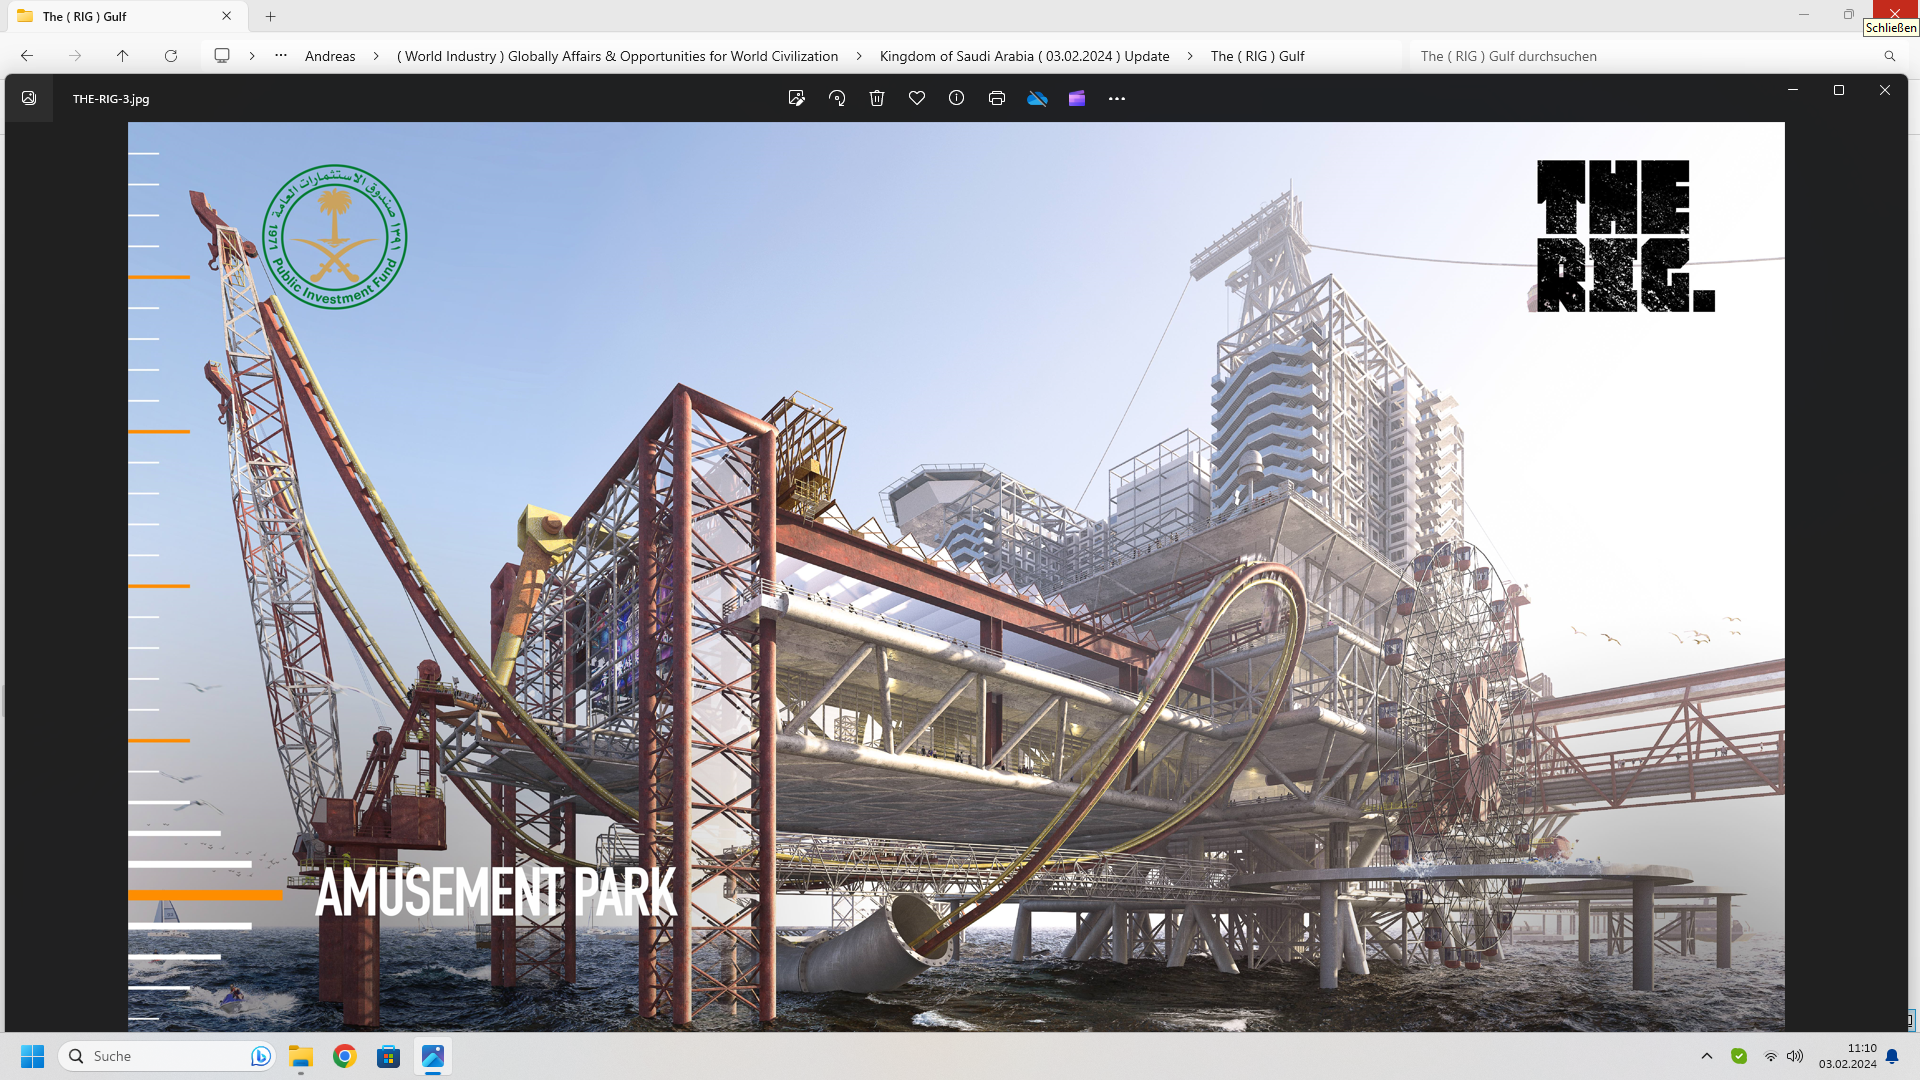
Task: Print the image using printer icon
Action: pos(997,98)
